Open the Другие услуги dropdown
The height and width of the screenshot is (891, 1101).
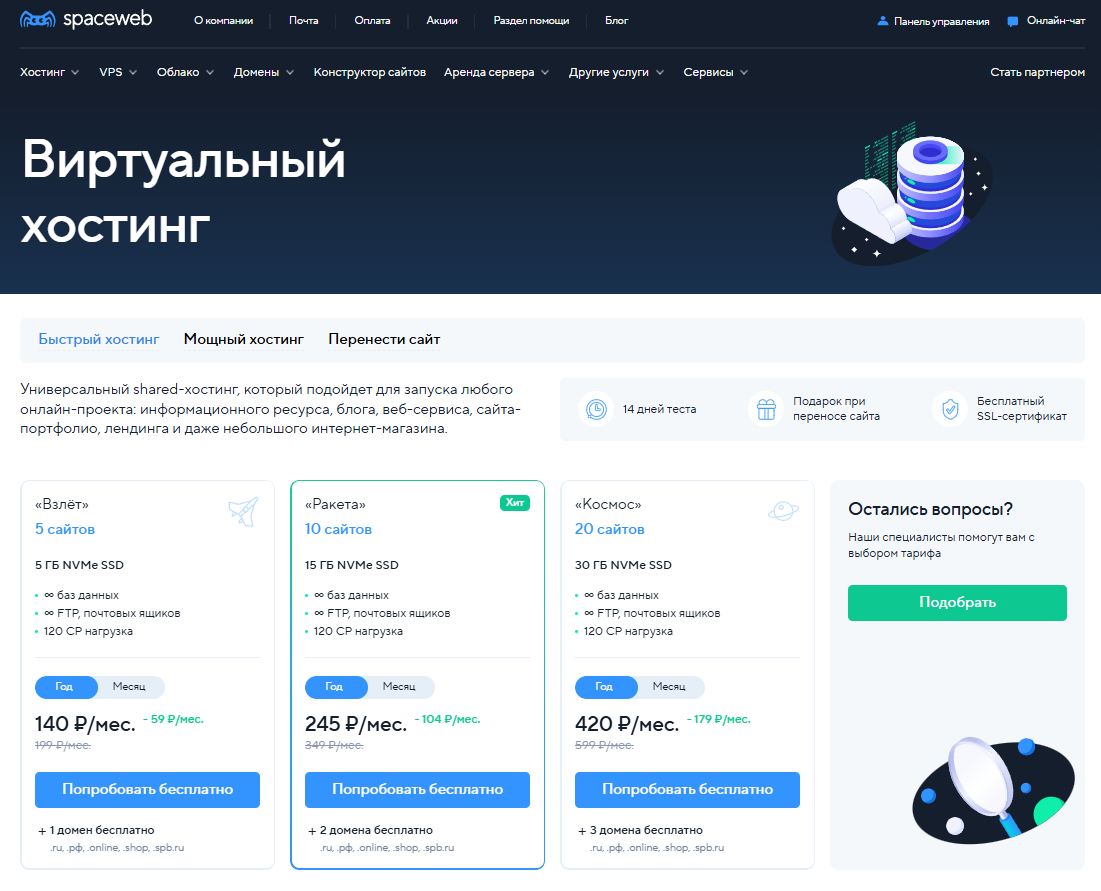[x=616, y=72]
